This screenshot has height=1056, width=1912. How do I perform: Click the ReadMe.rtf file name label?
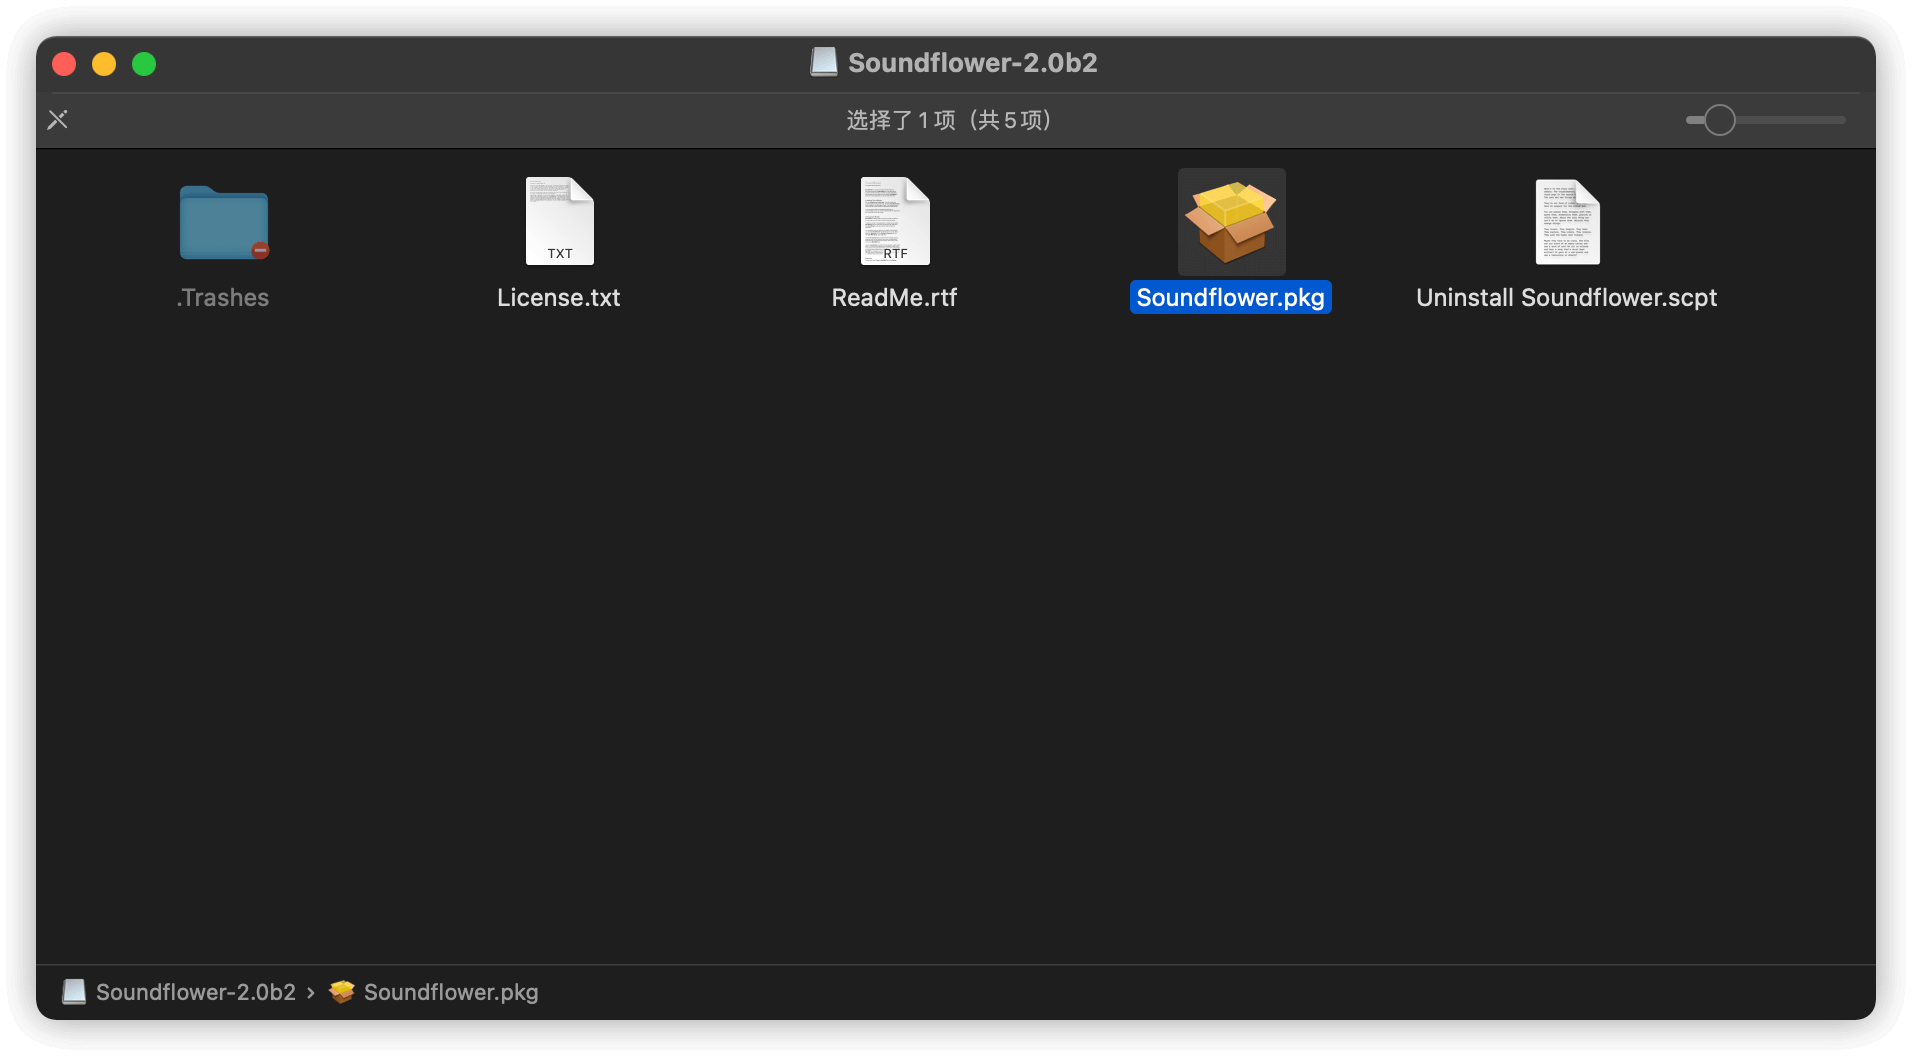(895, 298)
